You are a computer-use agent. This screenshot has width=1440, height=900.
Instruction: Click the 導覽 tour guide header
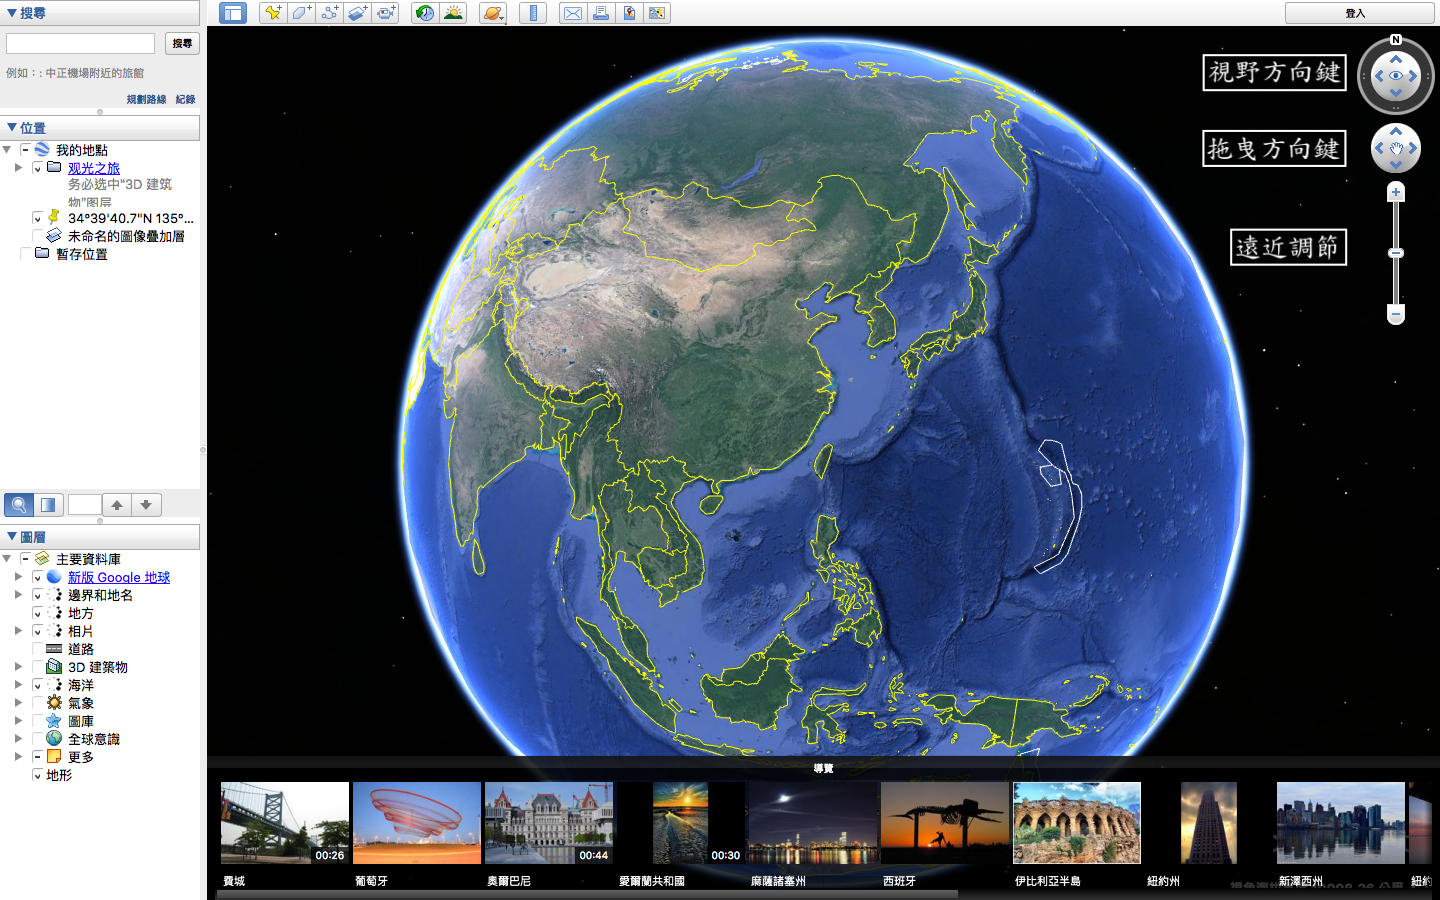point(823,768)
